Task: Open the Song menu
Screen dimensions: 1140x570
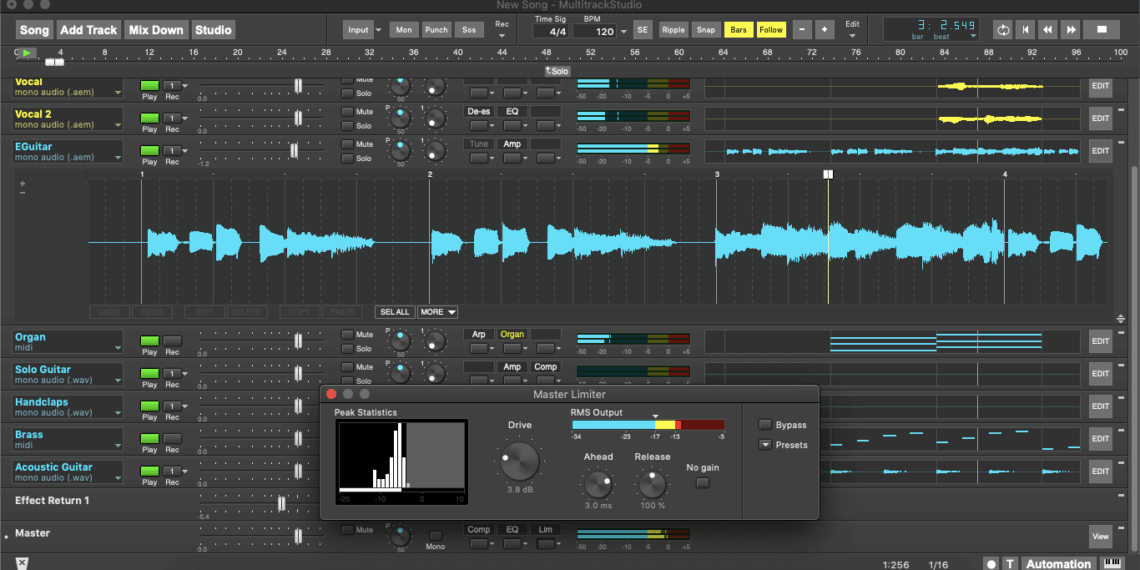Action: (34, 30)
